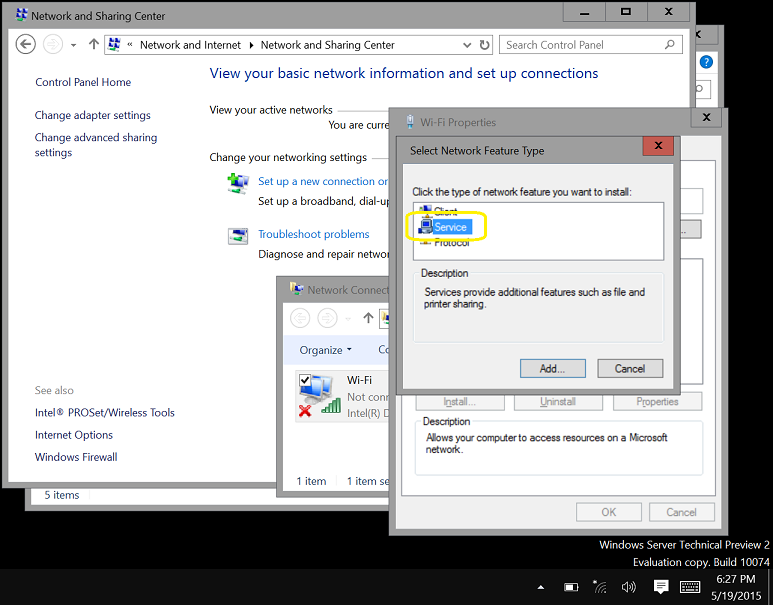
Task: Open the action center notification icon
Action: click(660, 586)
